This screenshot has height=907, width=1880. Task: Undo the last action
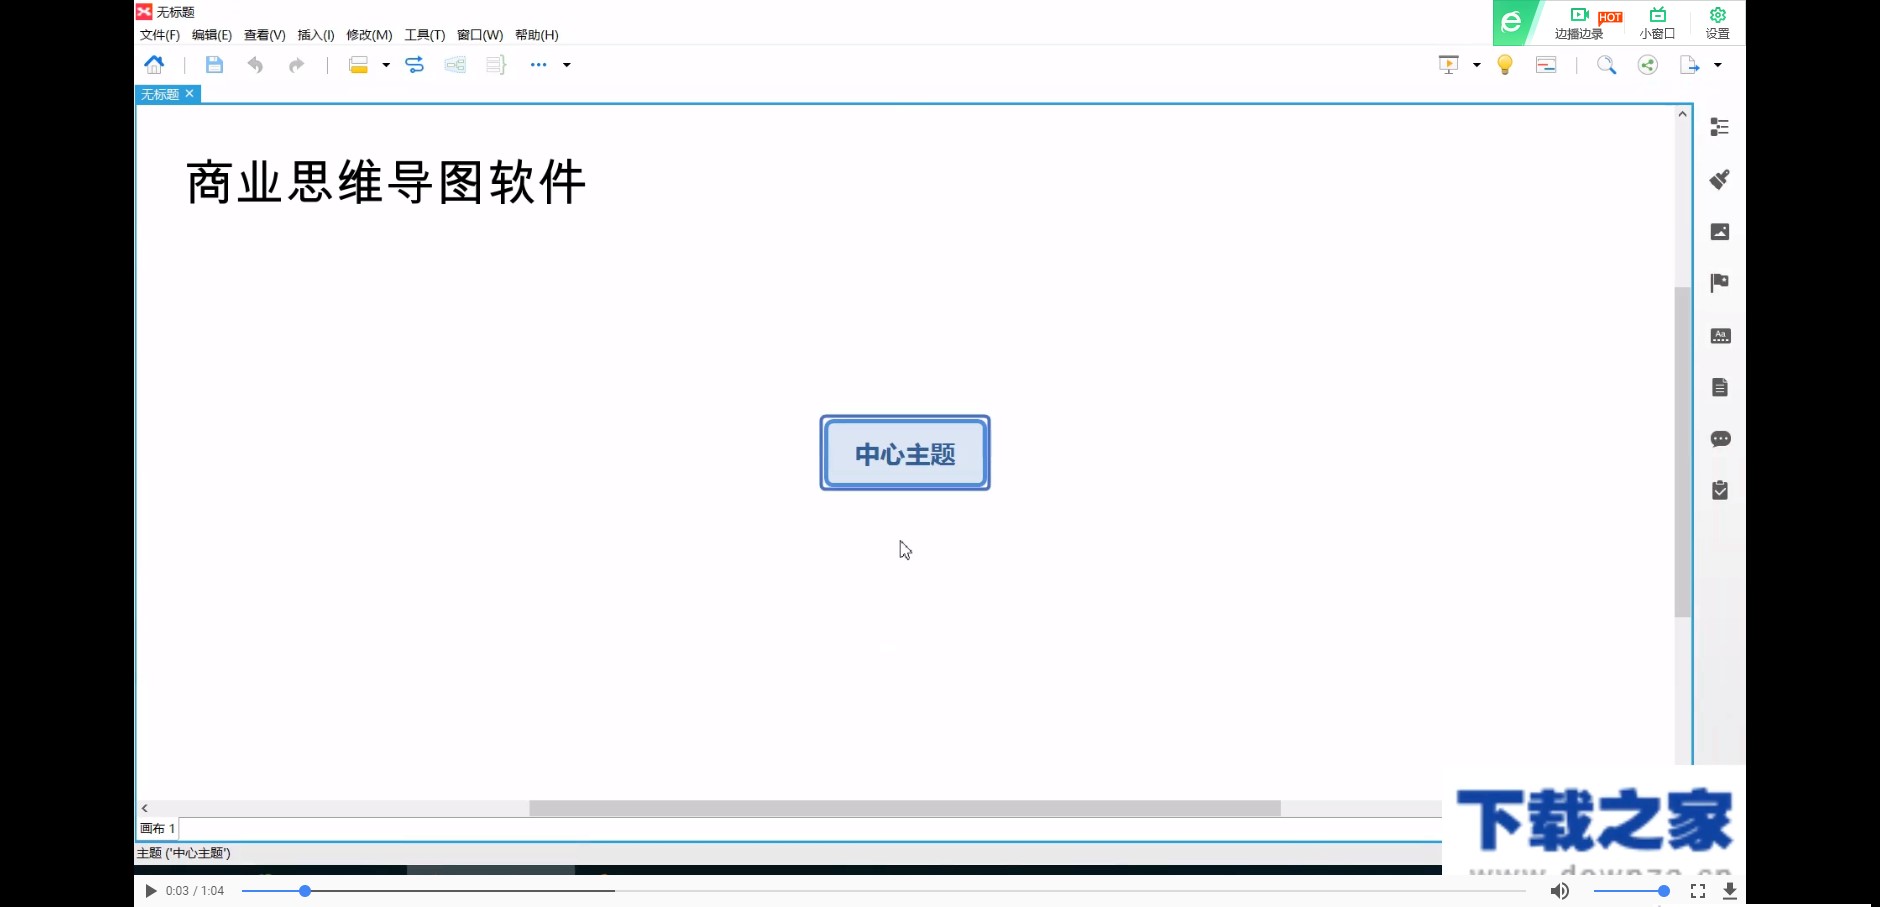256,64
